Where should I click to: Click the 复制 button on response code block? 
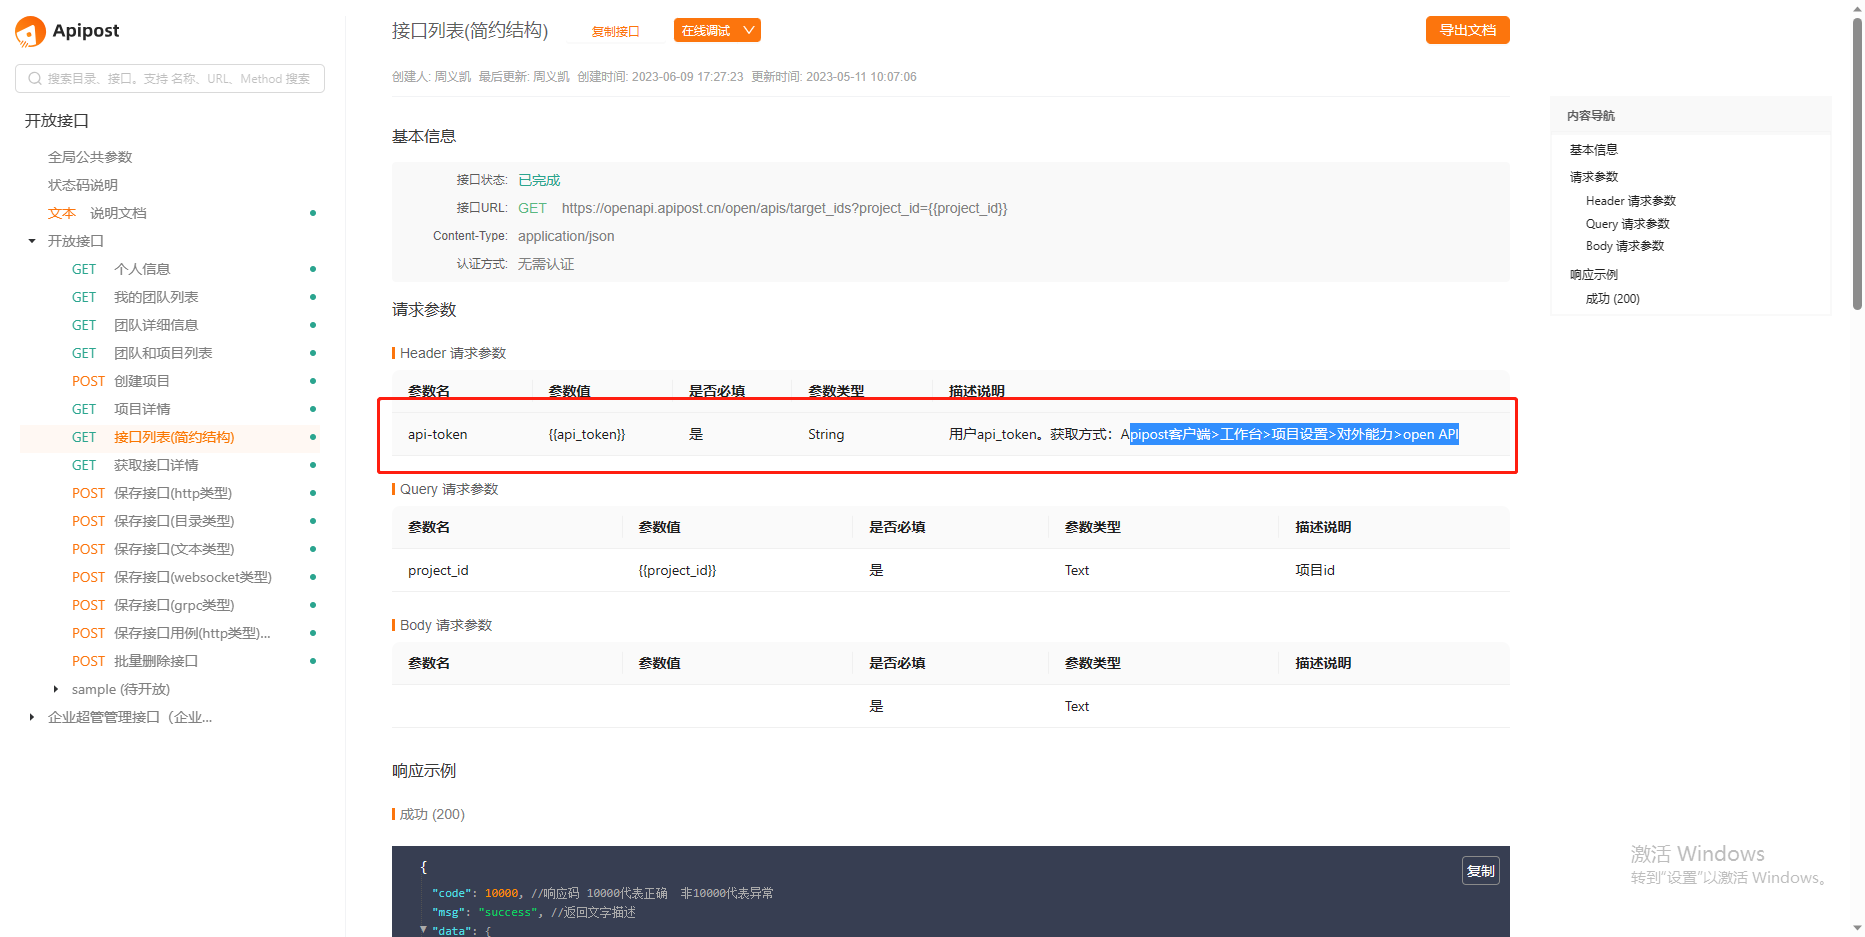tap(1480, 871)
